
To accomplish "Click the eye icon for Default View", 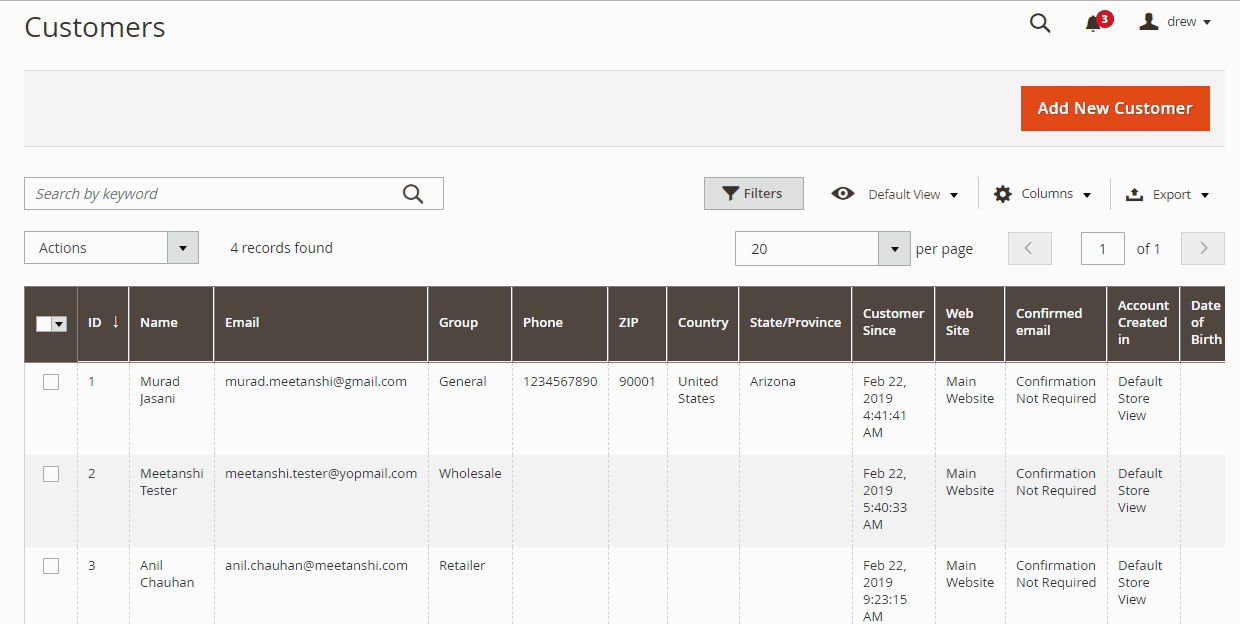I will coord(843,194).
